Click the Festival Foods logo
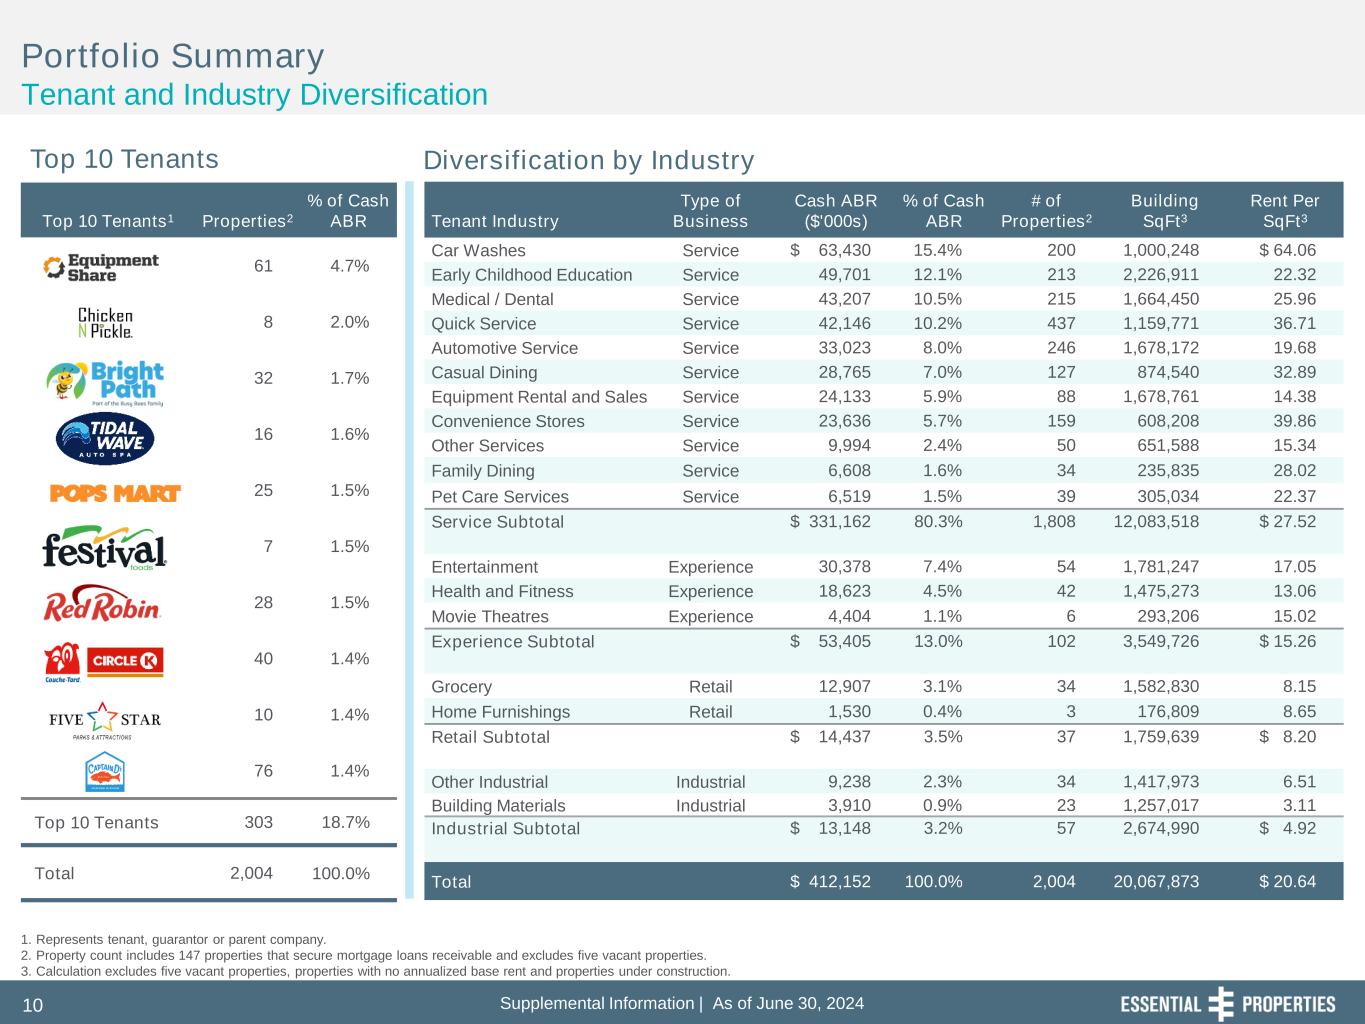The image size is (1365, 1024). [x=104, y=548]
